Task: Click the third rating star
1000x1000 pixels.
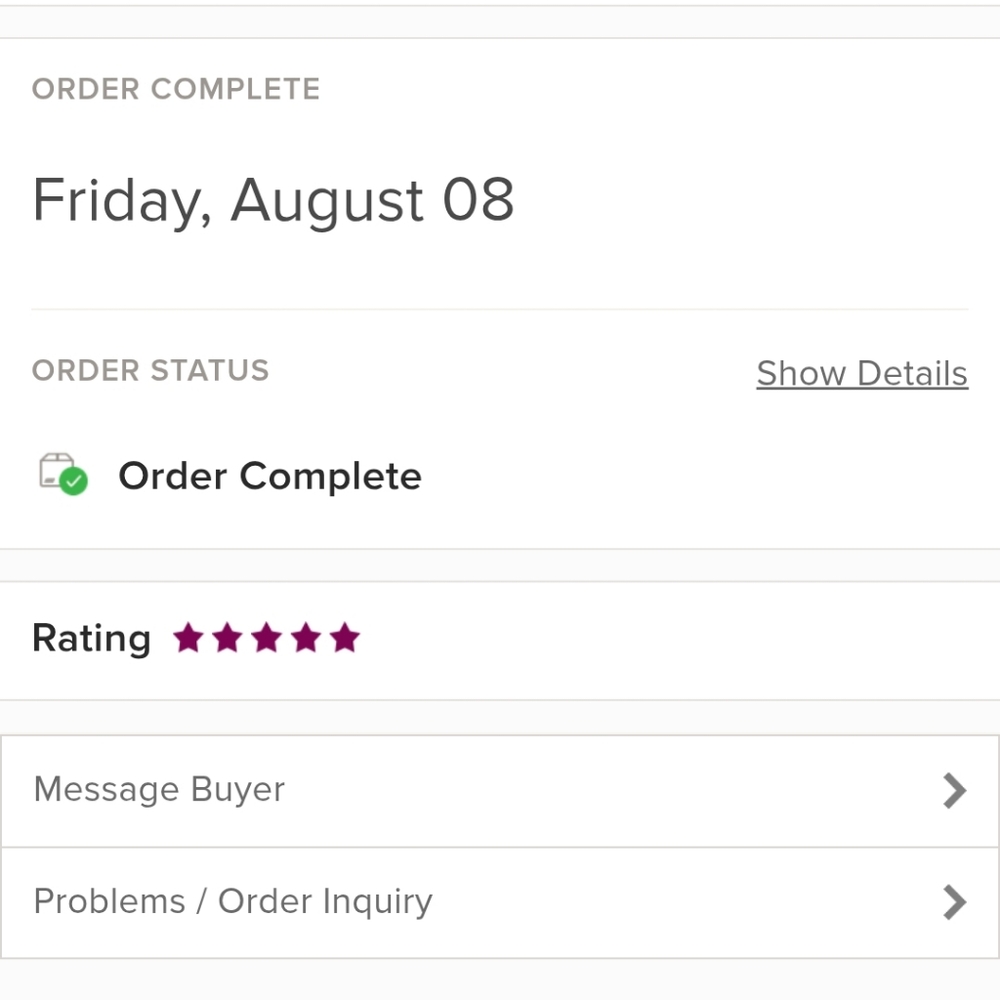Action: (267, 638)
